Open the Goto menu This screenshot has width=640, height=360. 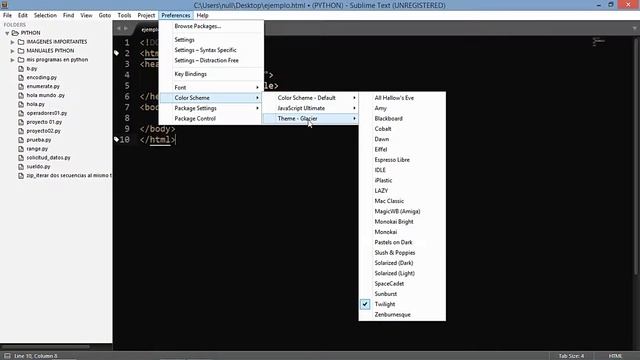coord(105,15)
